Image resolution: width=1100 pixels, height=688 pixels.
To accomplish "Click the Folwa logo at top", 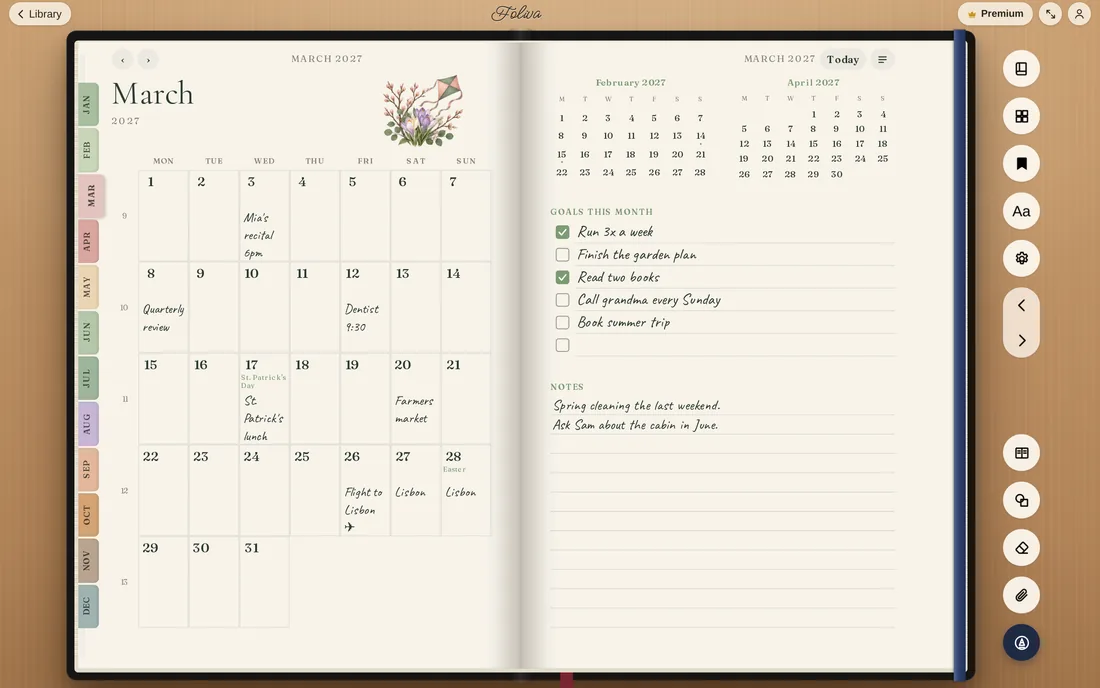I will click(x=516, y=13).
